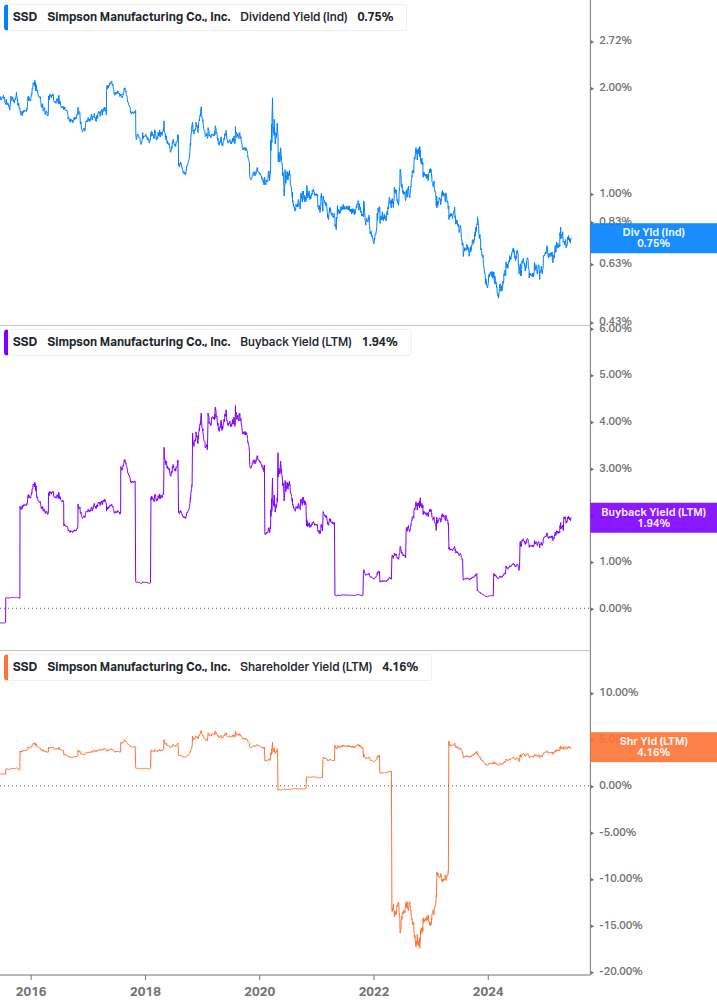Click the SSD Dividend Yield (Ind) legend label

point(205,17)
